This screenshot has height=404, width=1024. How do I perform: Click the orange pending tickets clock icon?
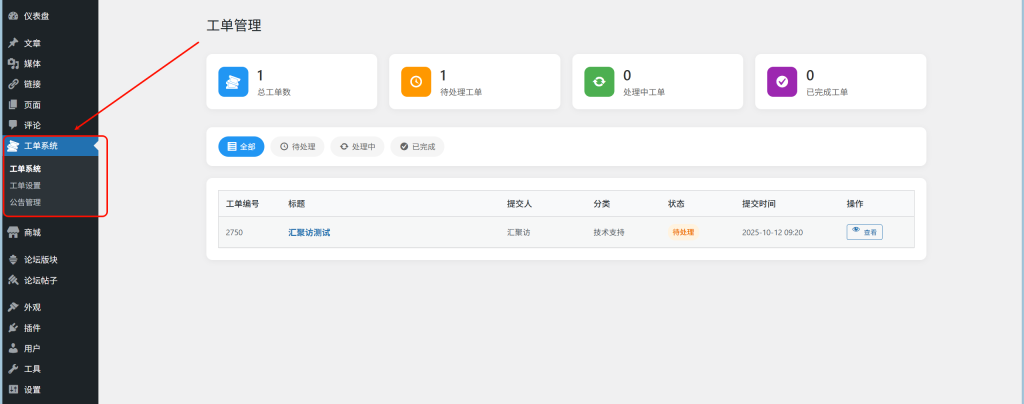pyautogui.click(x=416, y=82)
